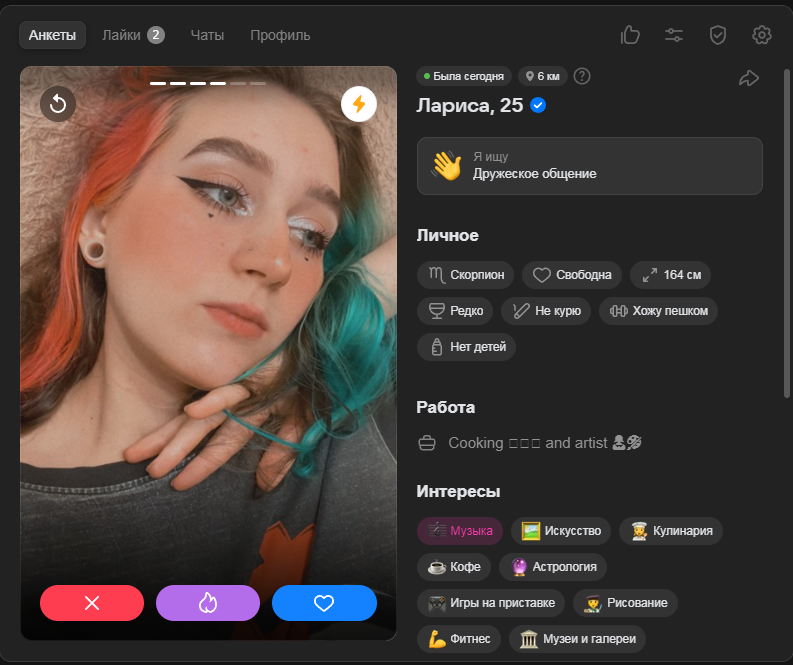793x665 pixels.
Task: Click the Cooking and artist job text
Action: pyautogui.click(x=545, y=443)
